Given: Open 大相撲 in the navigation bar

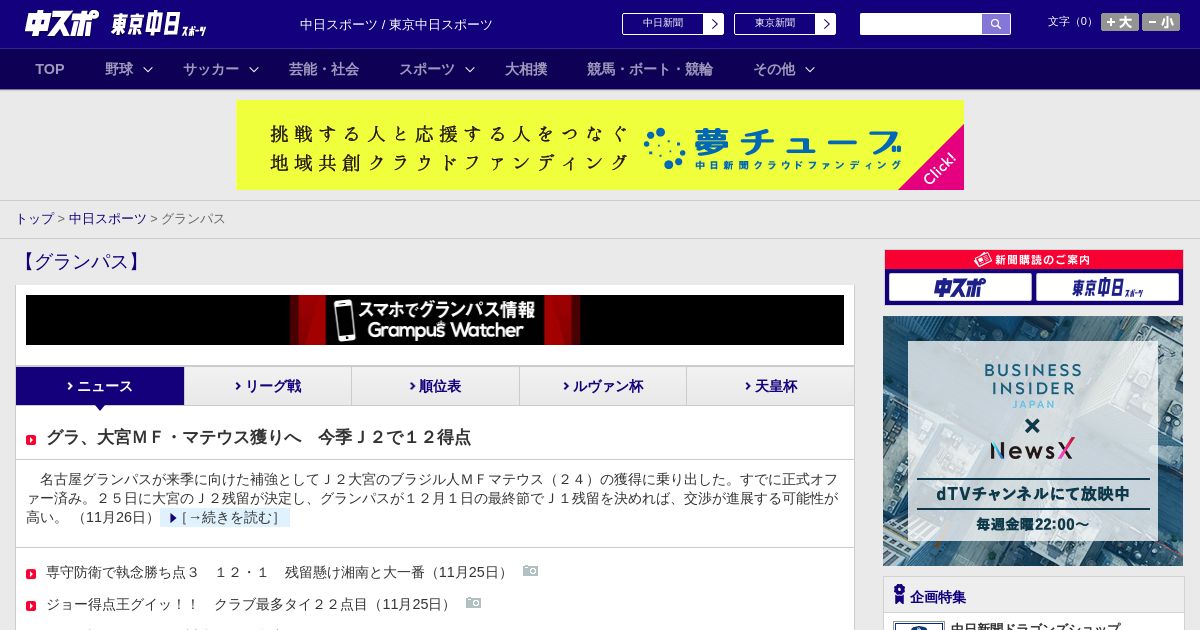Looking at the screenshot, I should click(526, 69).
